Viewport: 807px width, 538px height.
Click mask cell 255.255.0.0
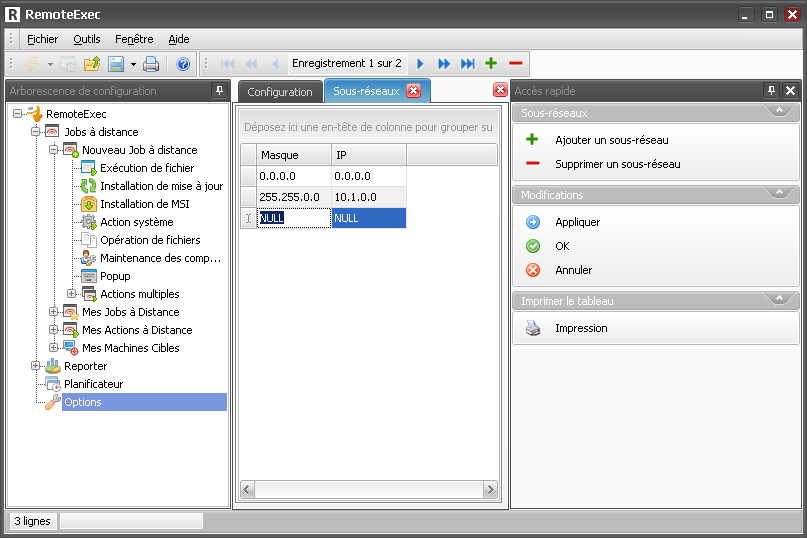[x=294, y=197]
